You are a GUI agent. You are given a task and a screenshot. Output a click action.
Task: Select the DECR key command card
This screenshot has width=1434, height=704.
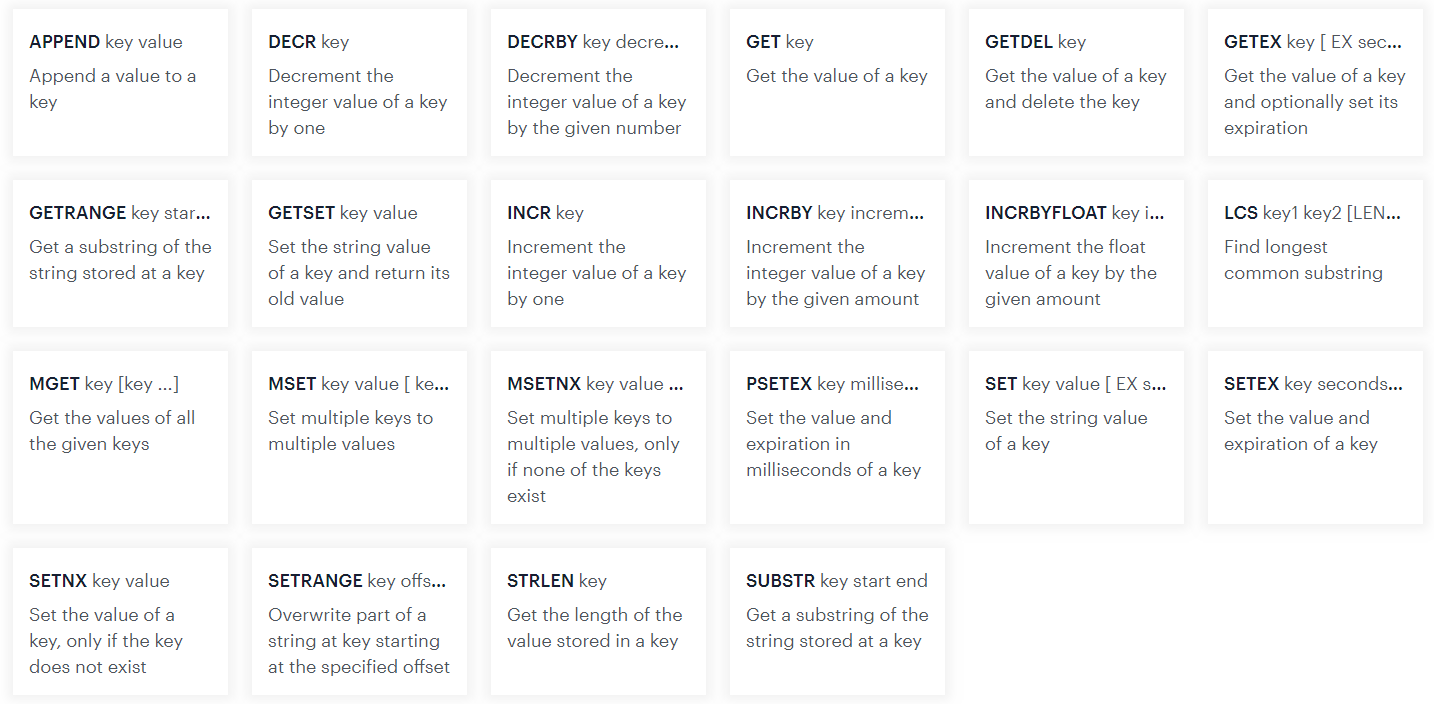tap(359, 82)
